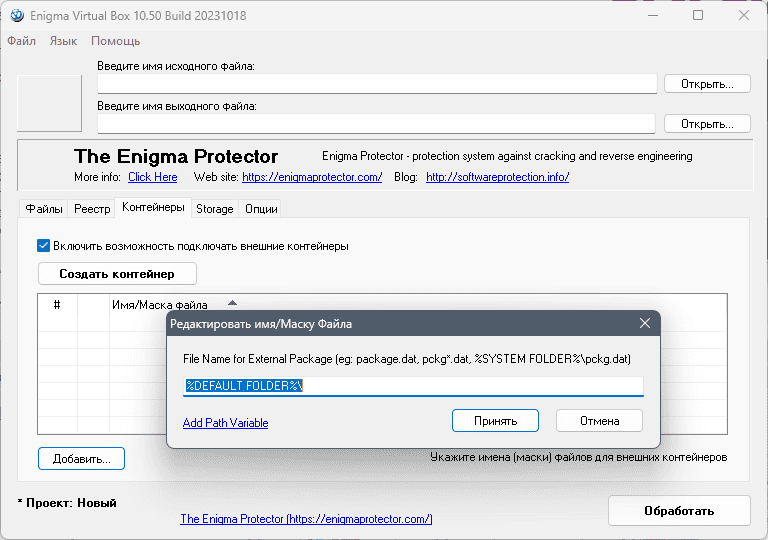Screen dimensions: 768x540
Task: Click the Создать контейнер button
Action: pyautogui.click(x=117, y=273)
